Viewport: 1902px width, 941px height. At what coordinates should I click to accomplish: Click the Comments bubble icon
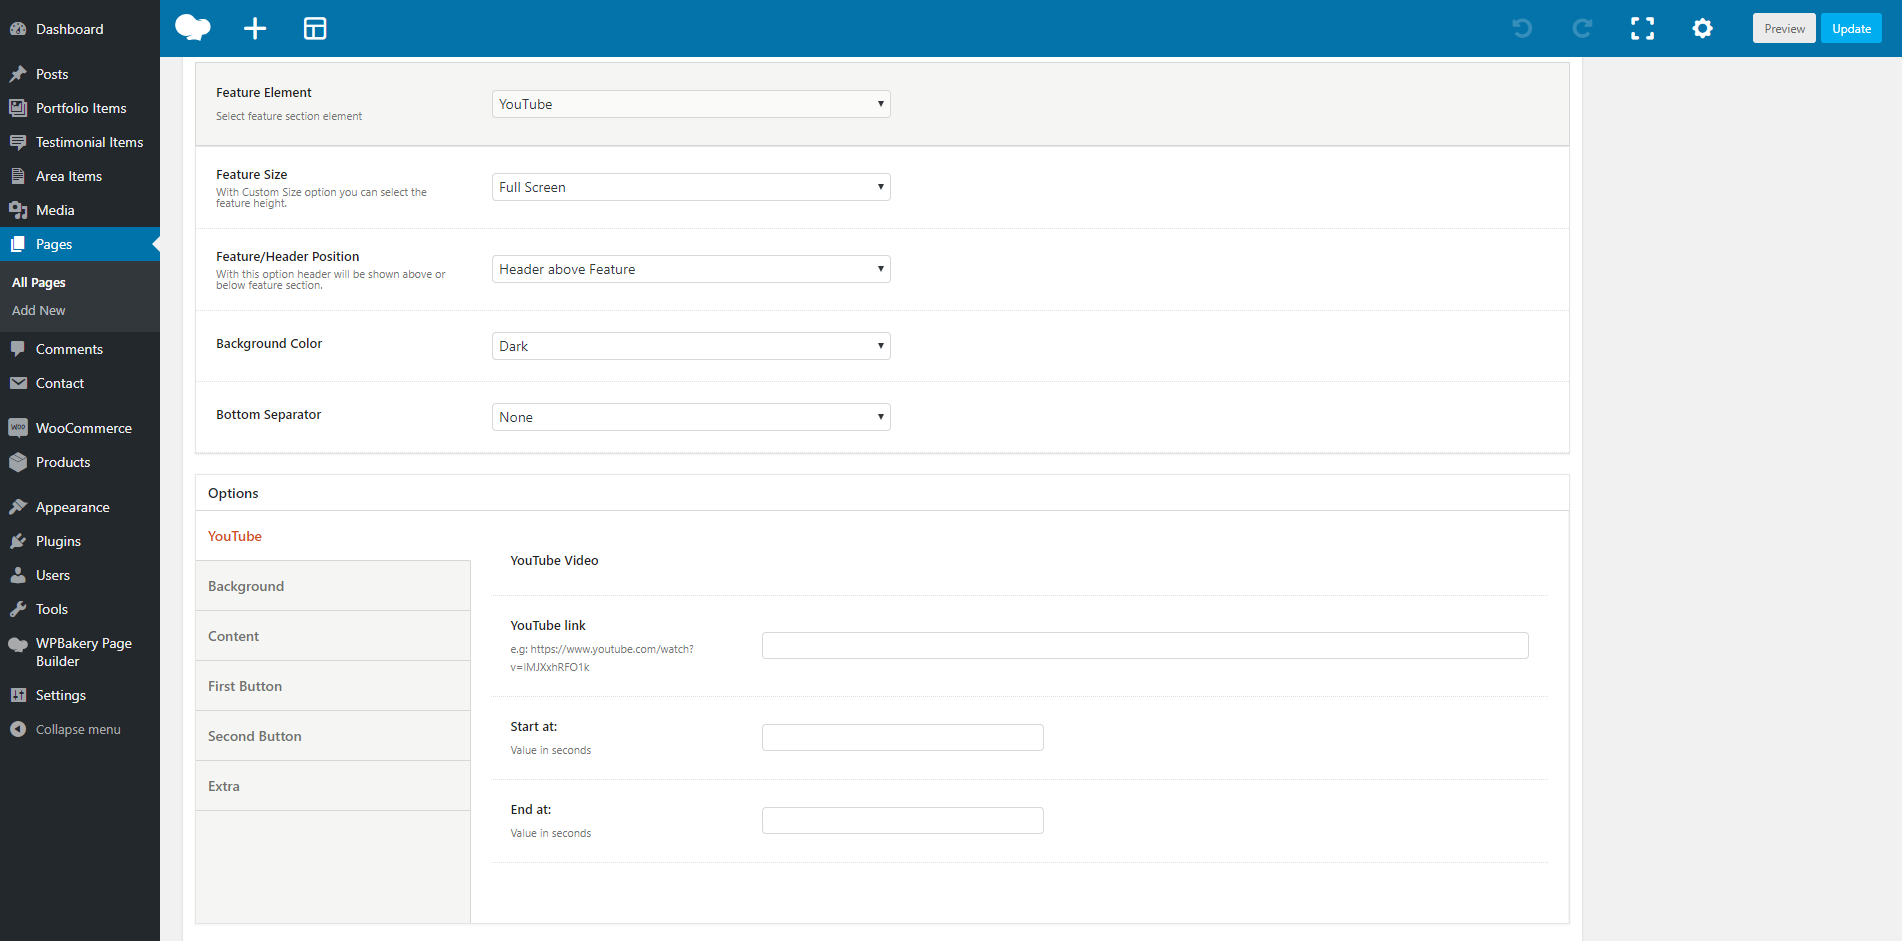tap(18, 349)
